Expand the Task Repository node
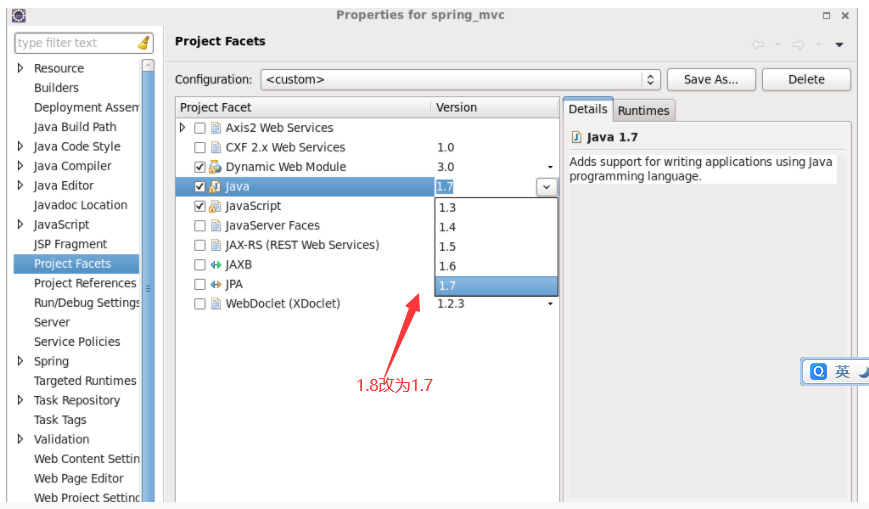 click(21, 400)
